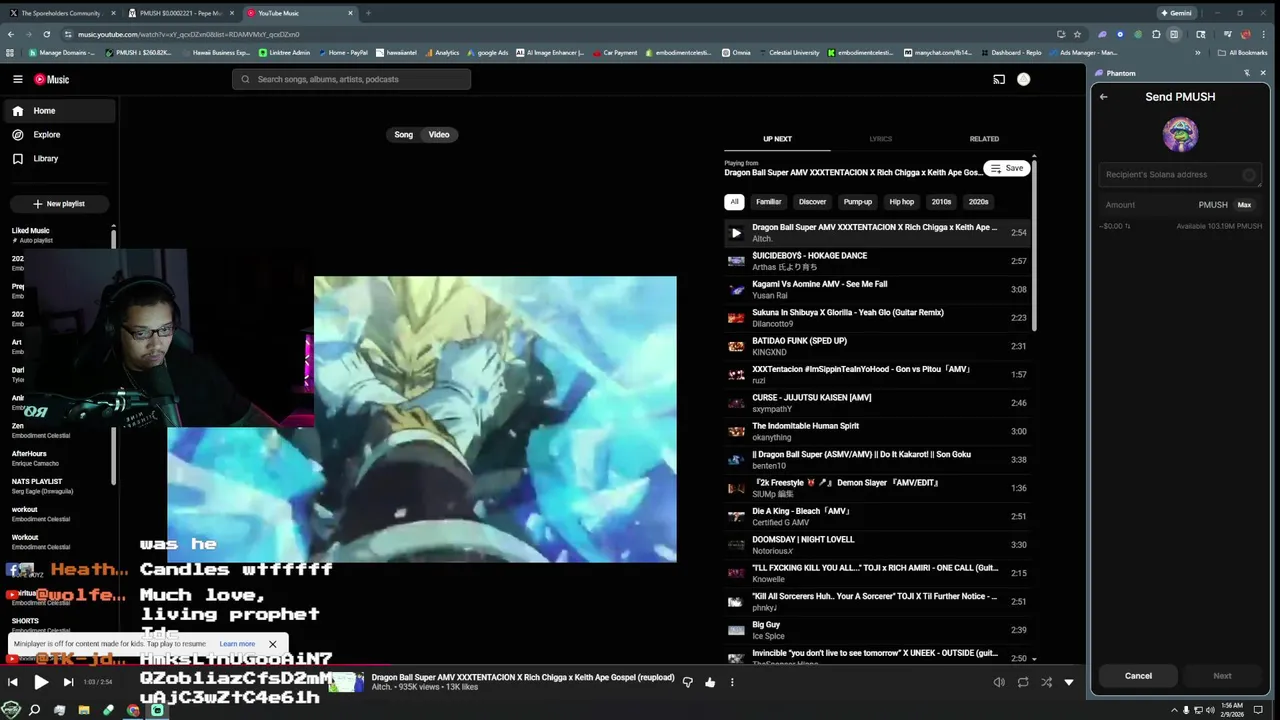Skip to next track in player bar
This screenshot has width=1280, height=720.
pyautogui.click(x=68, y=682)
